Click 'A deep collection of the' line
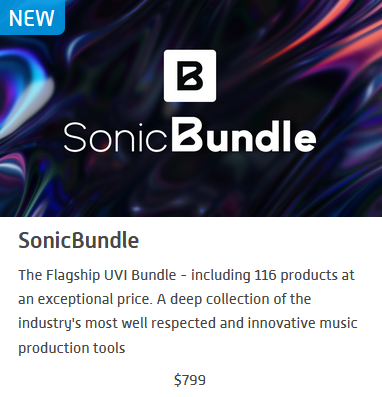 click(x=234, y=299)
